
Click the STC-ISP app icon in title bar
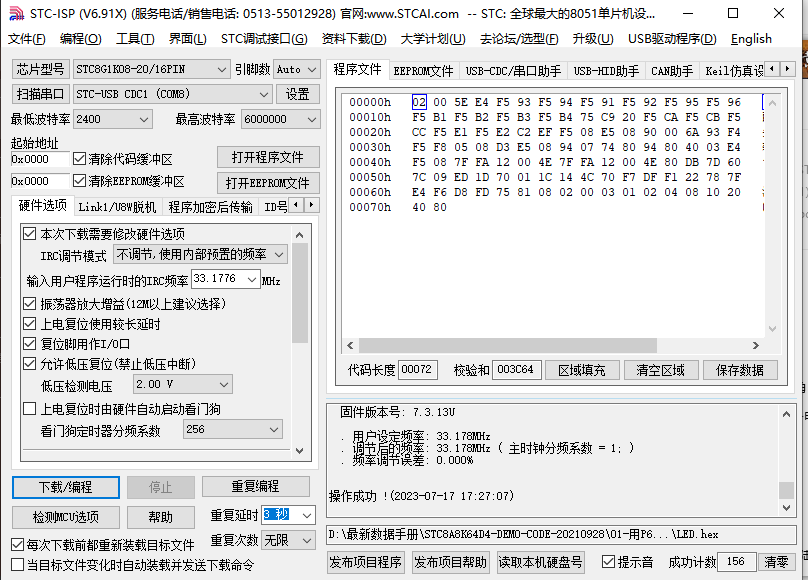tap(16, 13)
